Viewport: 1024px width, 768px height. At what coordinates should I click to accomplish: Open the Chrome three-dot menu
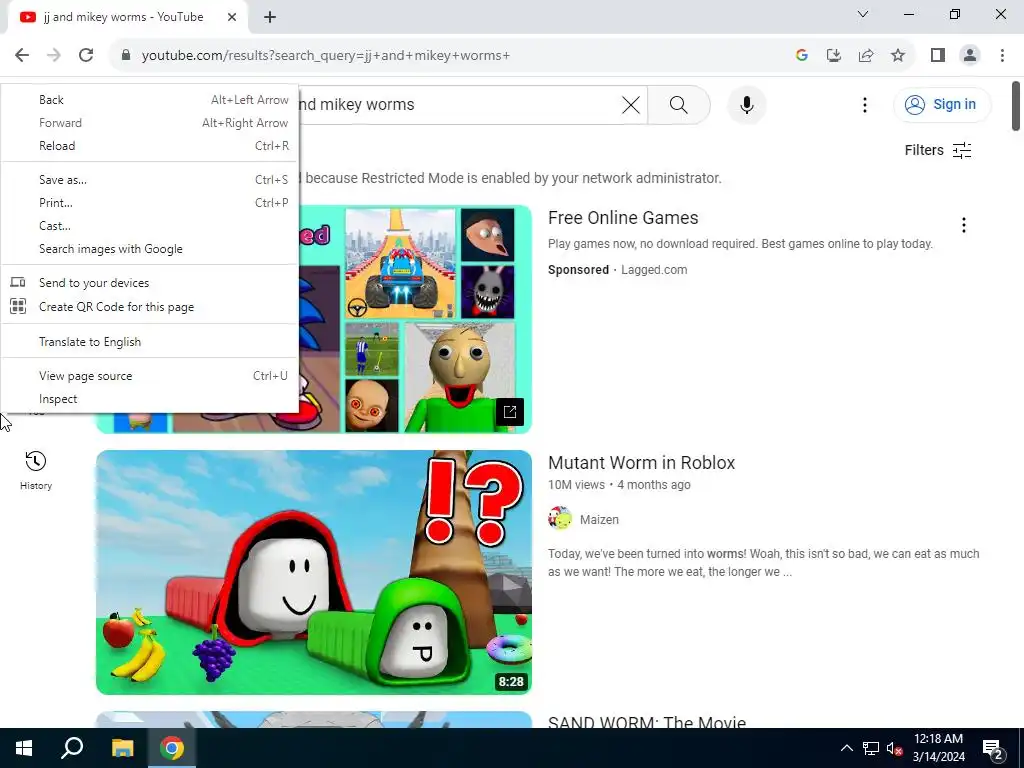click(1002, 56)
